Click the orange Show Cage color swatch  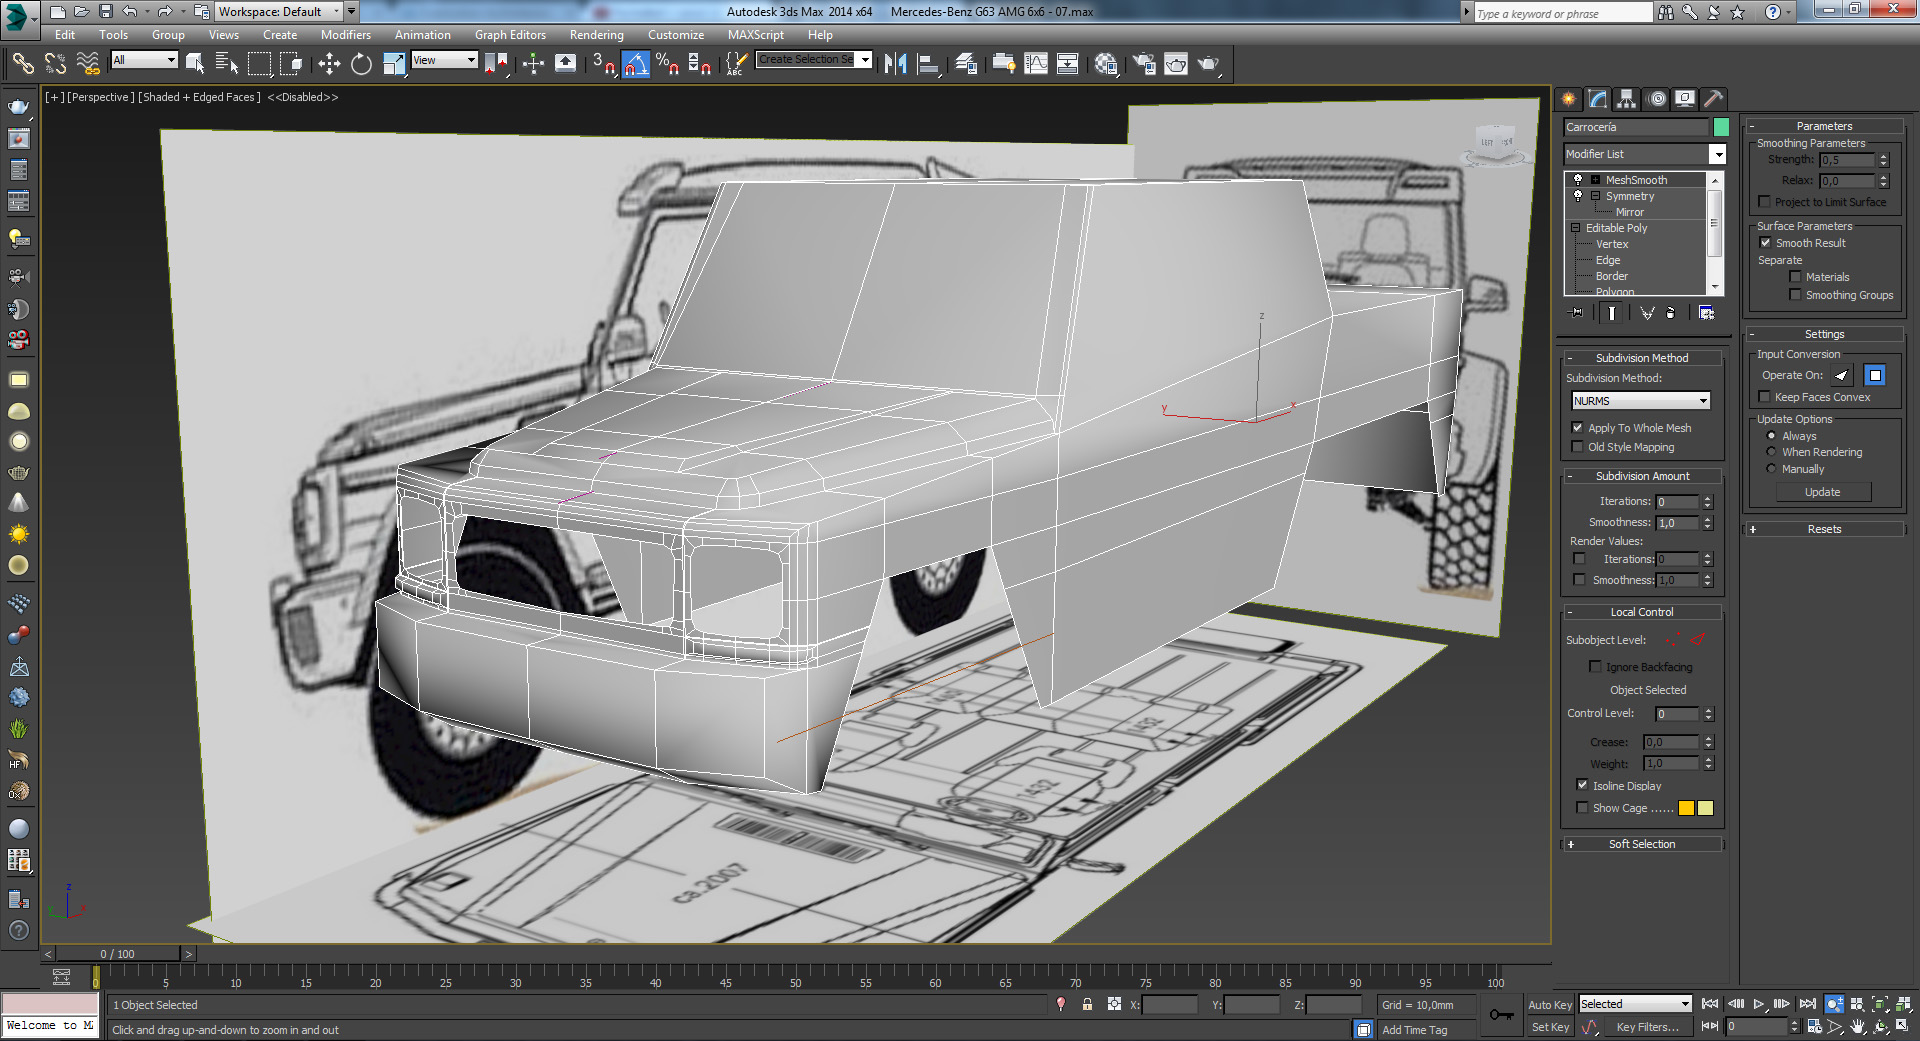pyautogui.click(x=1686, y=808)
